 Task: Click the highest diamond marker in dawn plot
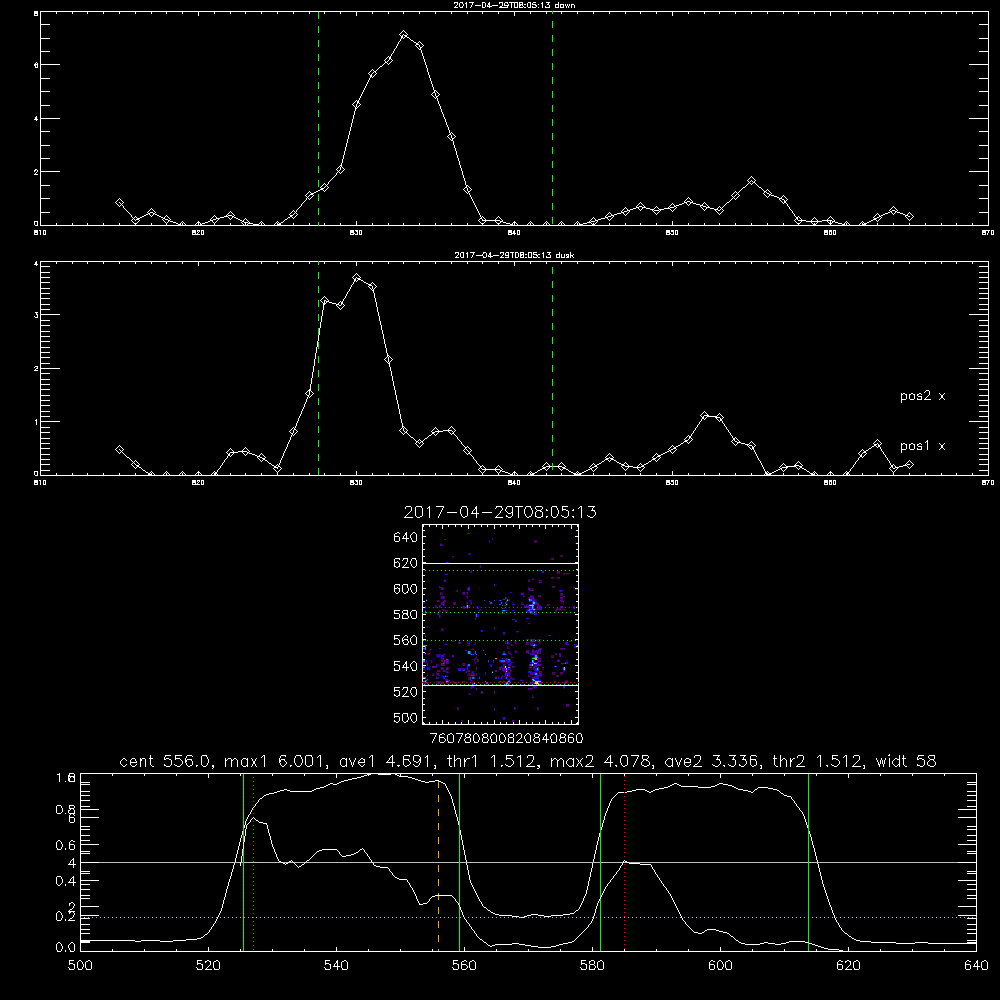(x=404, y=34)
